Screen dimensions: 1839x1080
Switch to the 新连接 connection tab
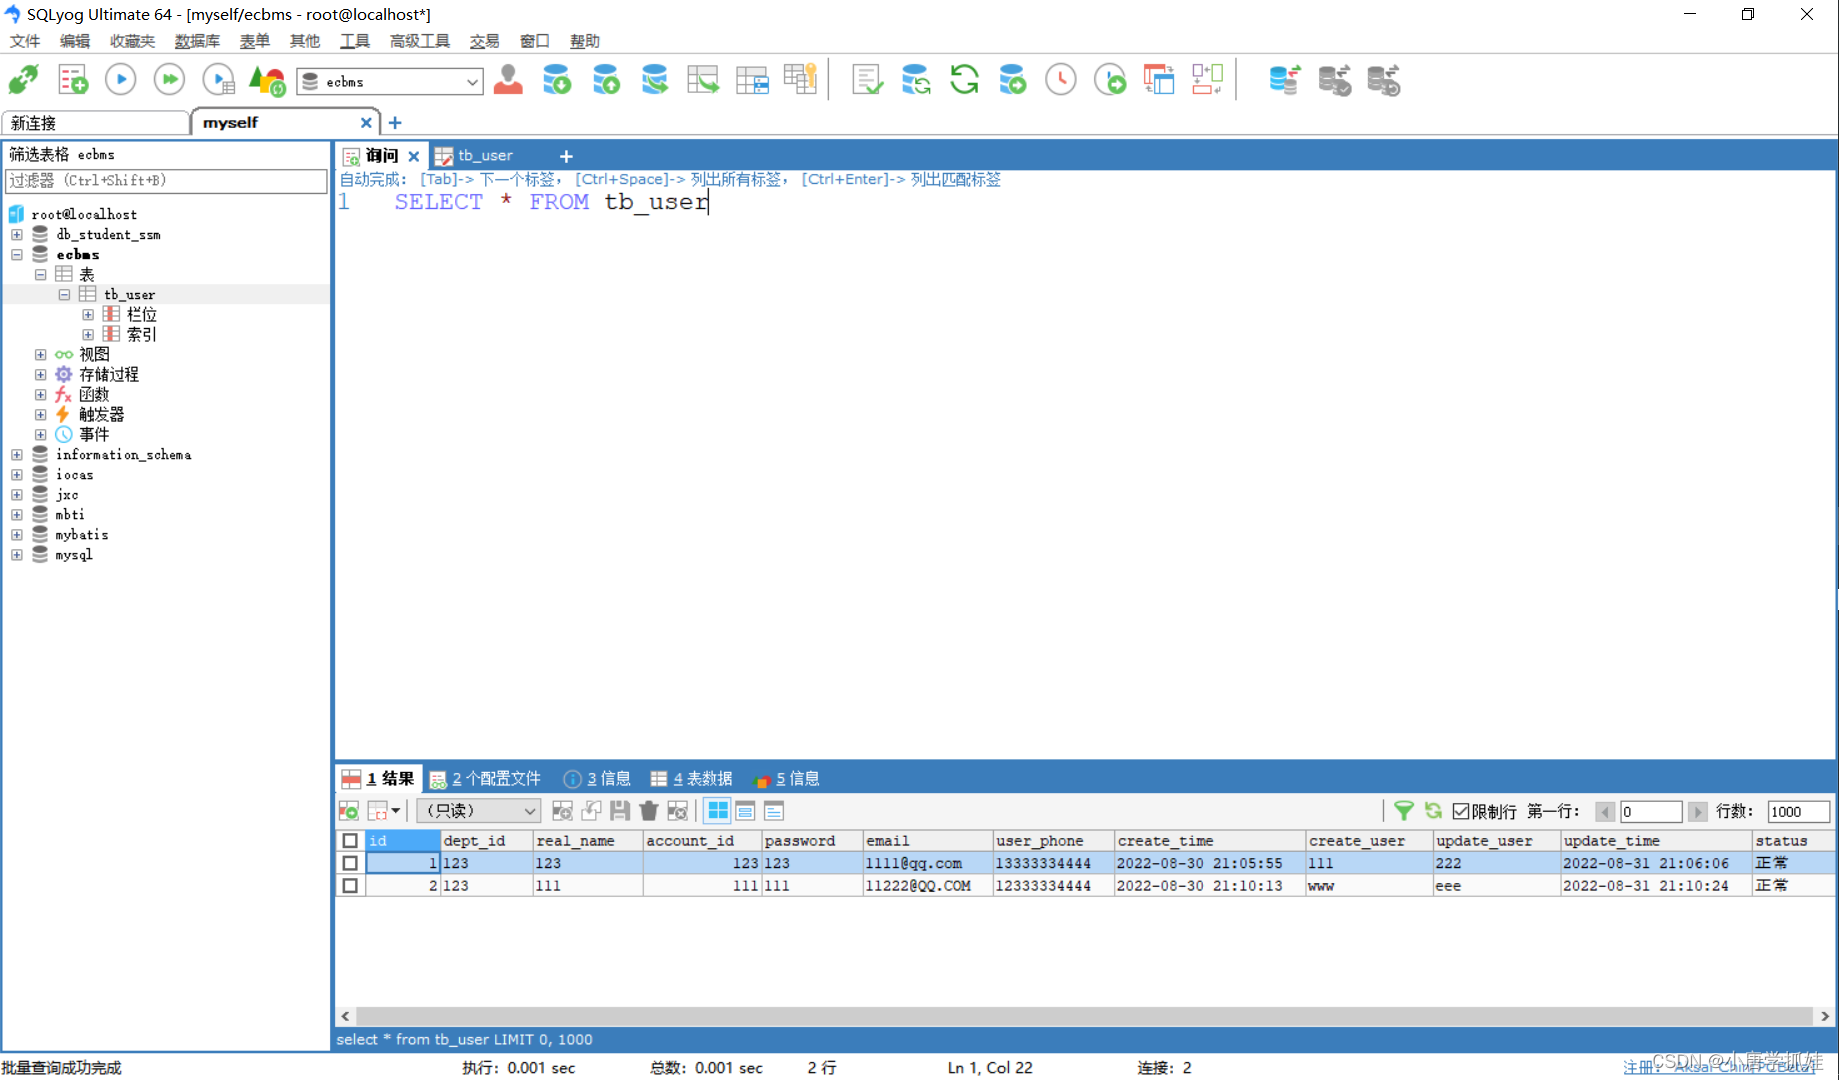(x=95, y=123)
